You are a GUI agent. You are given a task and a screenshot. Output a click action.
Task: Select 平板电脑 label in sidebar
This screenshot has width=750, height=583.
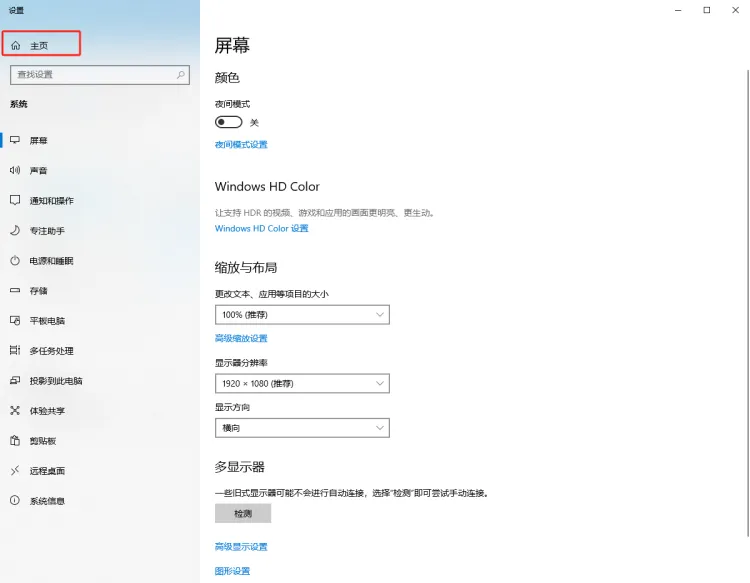tap(47, 320)
